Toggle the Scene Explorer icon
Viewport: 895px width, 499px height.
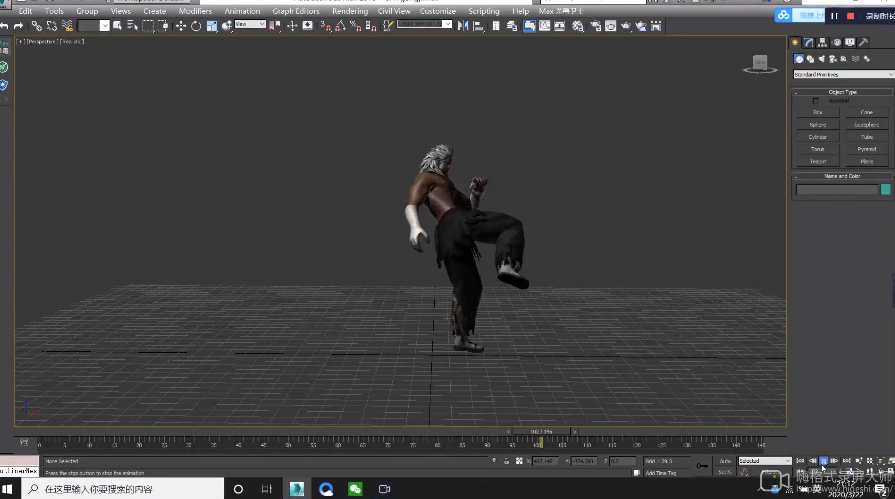(496, 26)
